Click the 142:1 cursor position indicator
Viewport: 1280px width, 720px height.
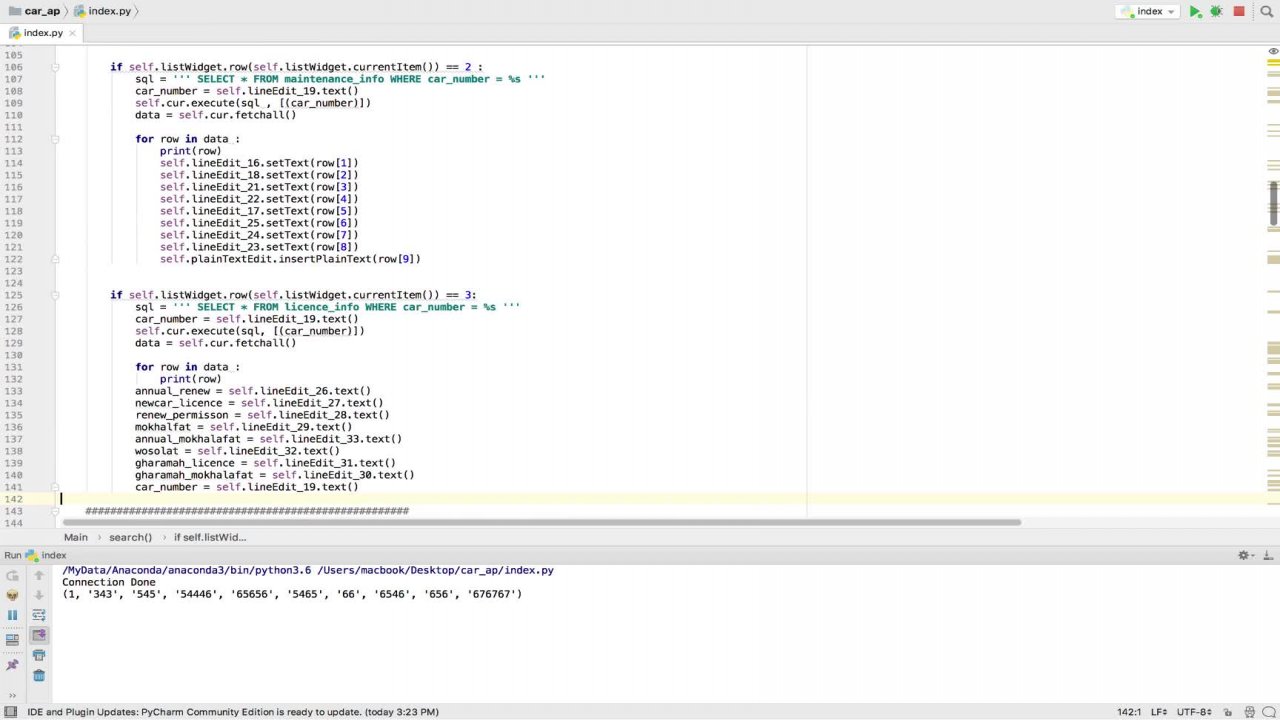[x=1129, y=712]
